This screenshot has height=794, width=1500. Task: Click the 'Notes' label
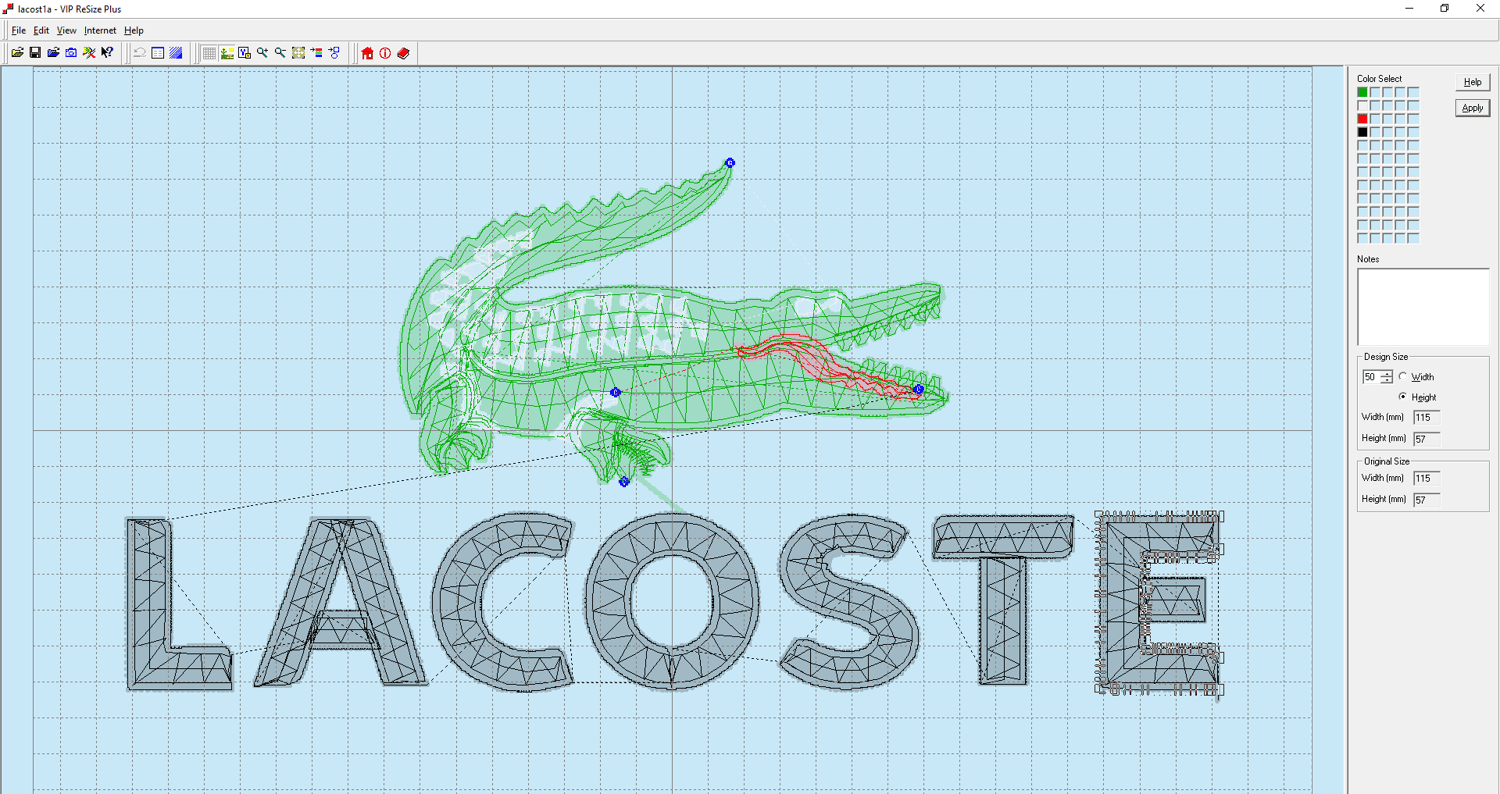1368,259
